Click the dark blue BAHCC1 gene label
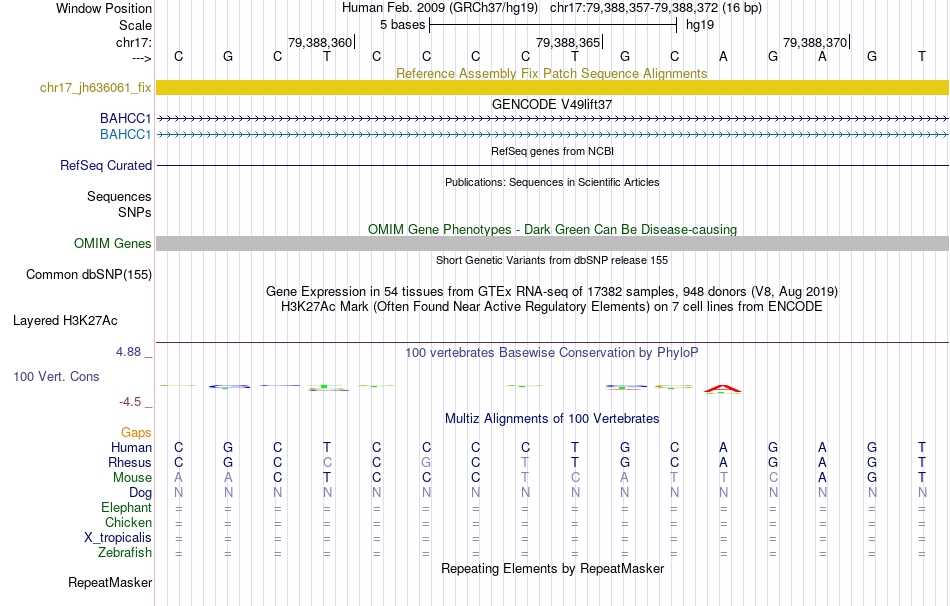The width and height of the screenshot is (950, 606). pos(125,118)
